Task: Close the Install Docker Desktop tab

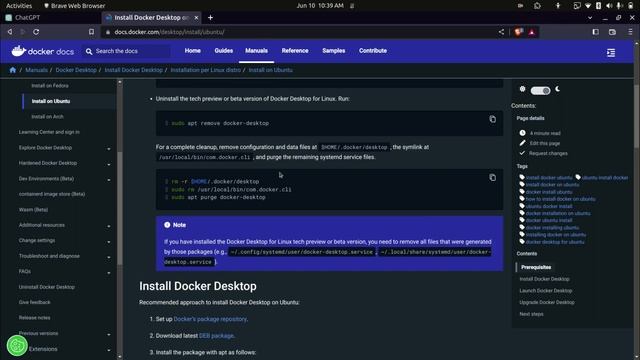Action: [196, 18]
